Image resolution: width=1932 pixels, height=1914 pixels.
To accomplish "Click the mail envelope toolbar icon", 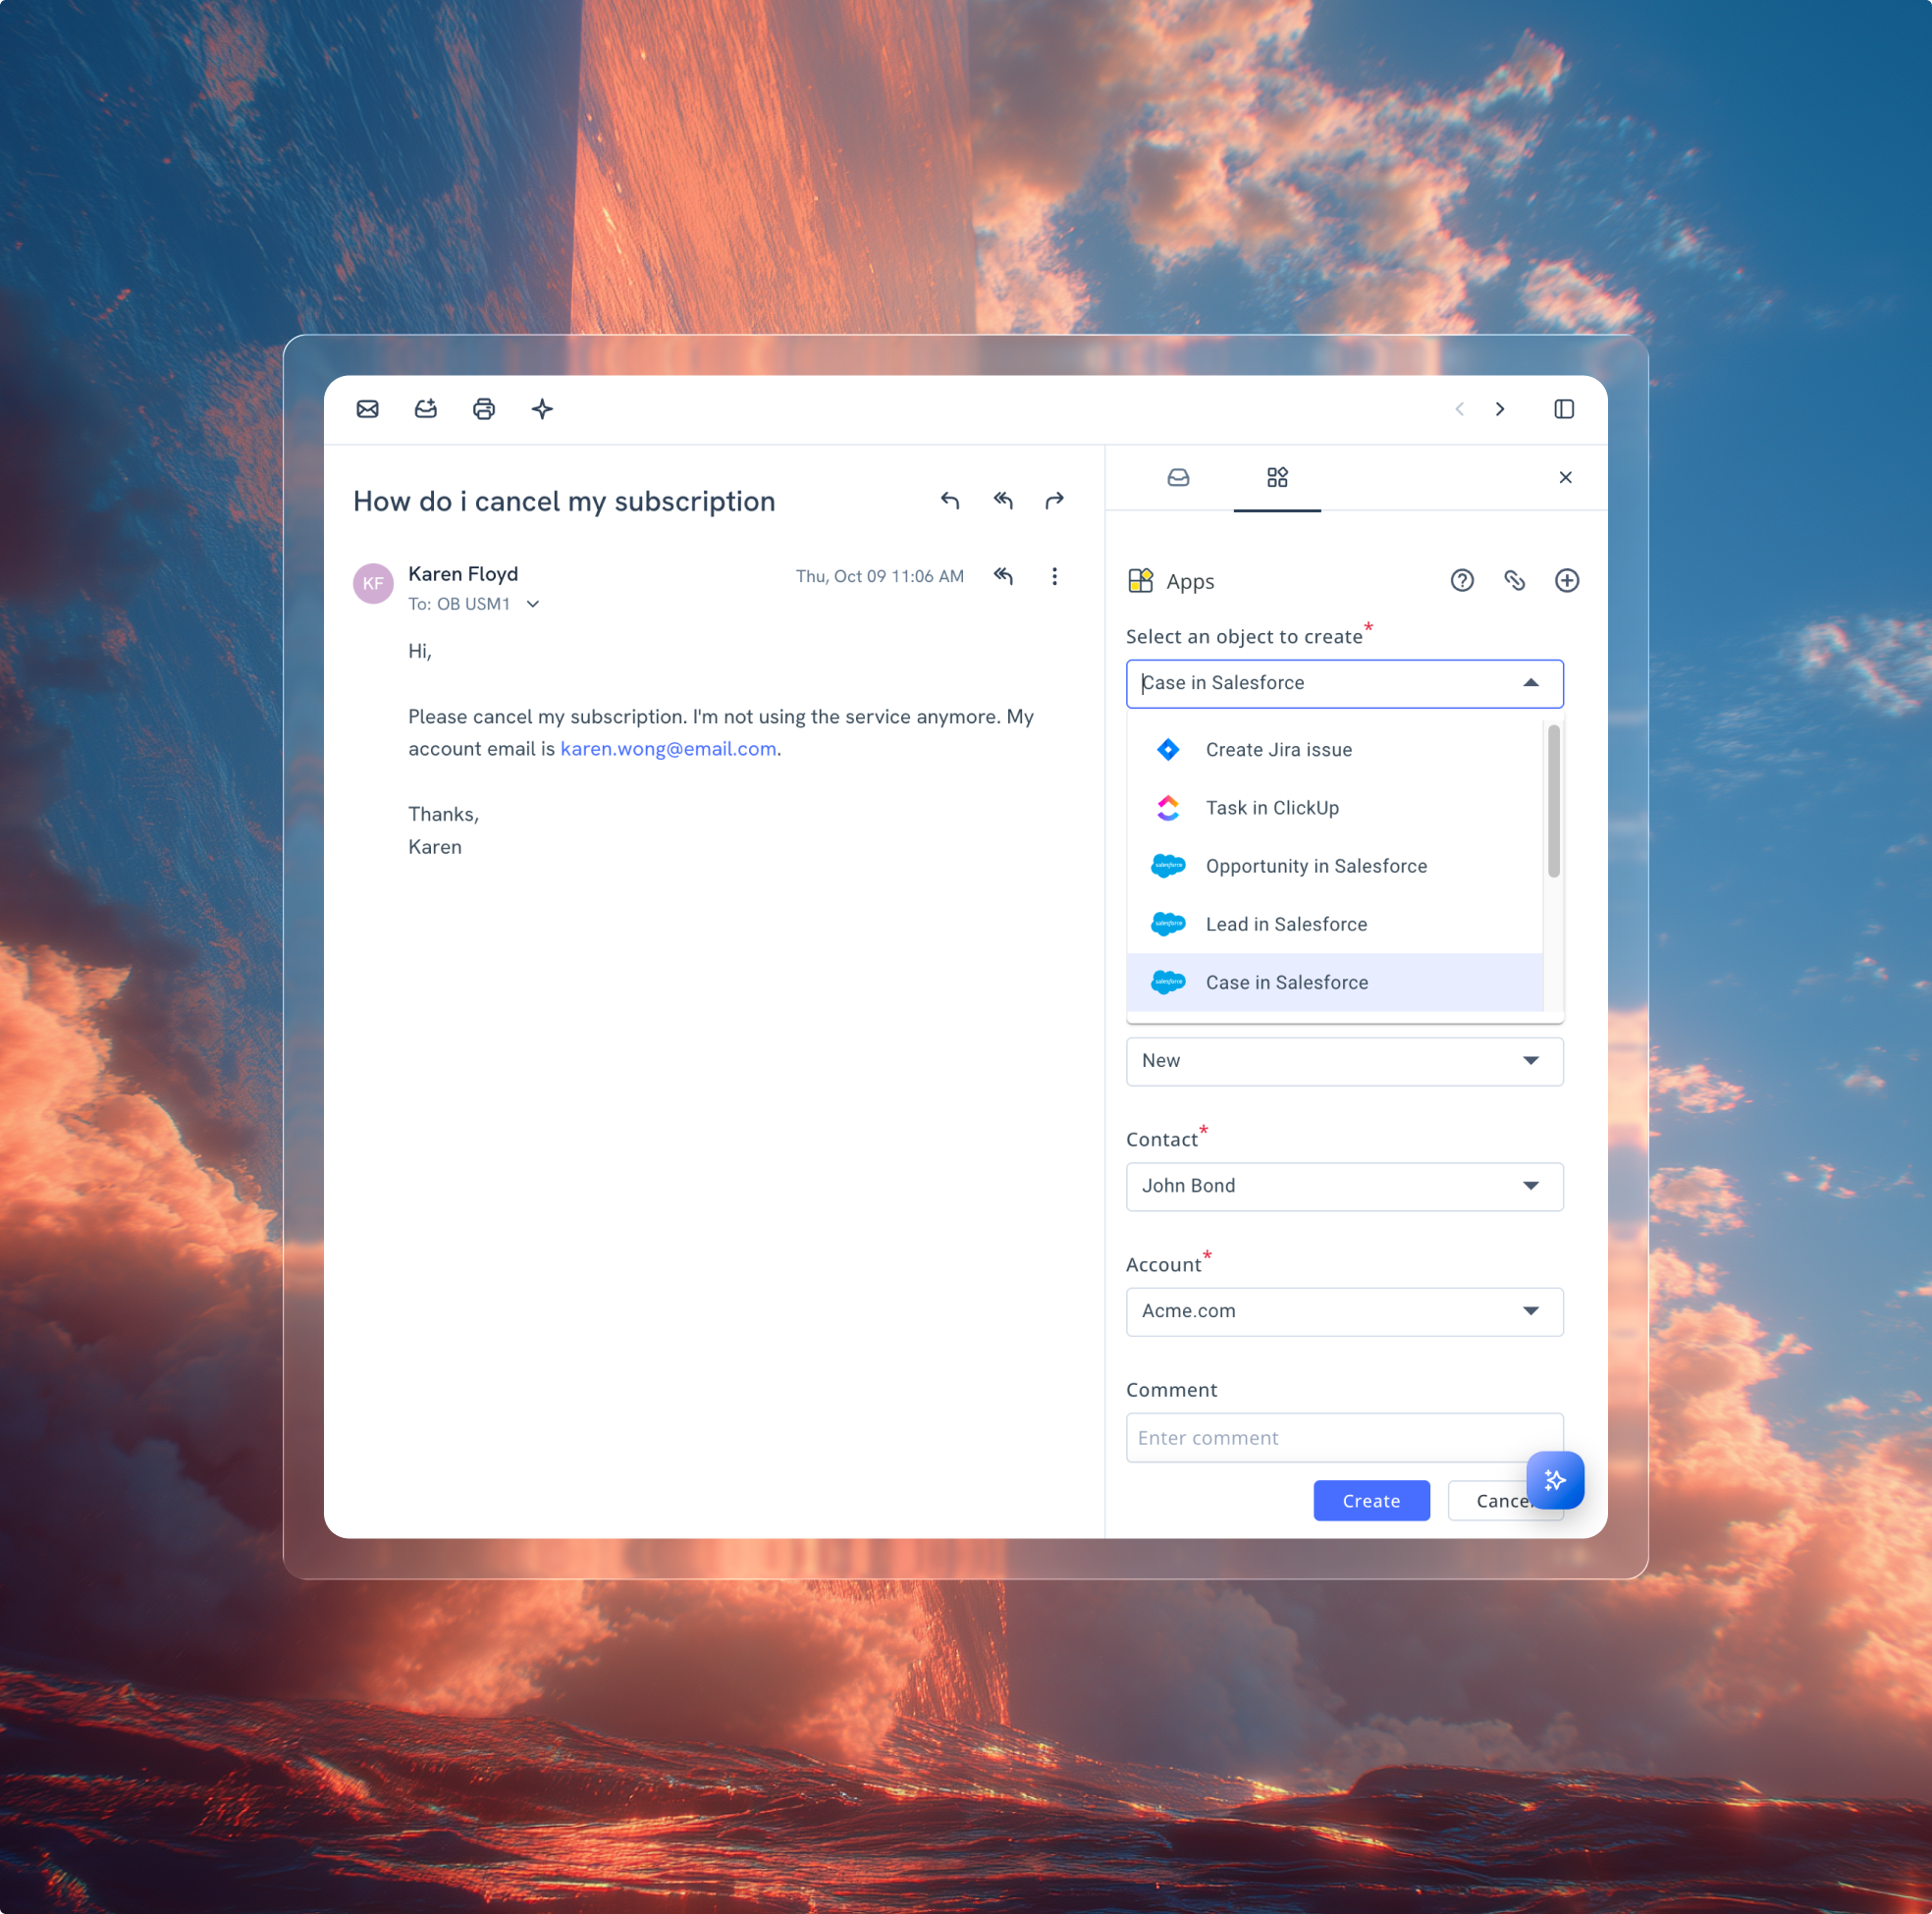I will pos(367,409).
